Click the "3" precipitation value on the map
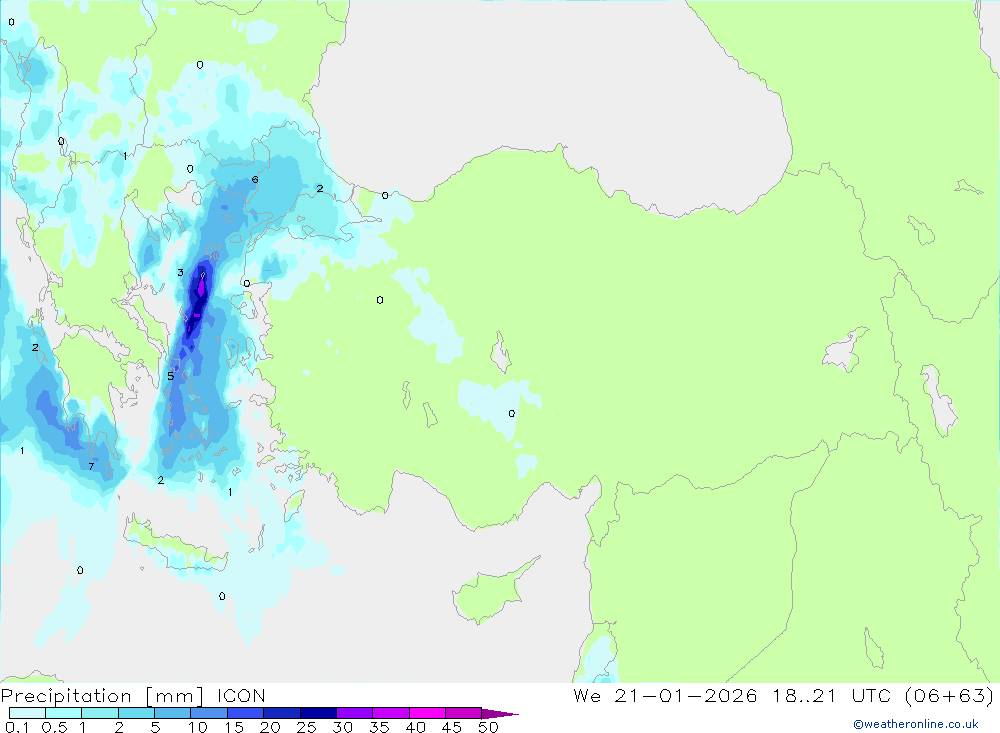 tap(180, 272)
